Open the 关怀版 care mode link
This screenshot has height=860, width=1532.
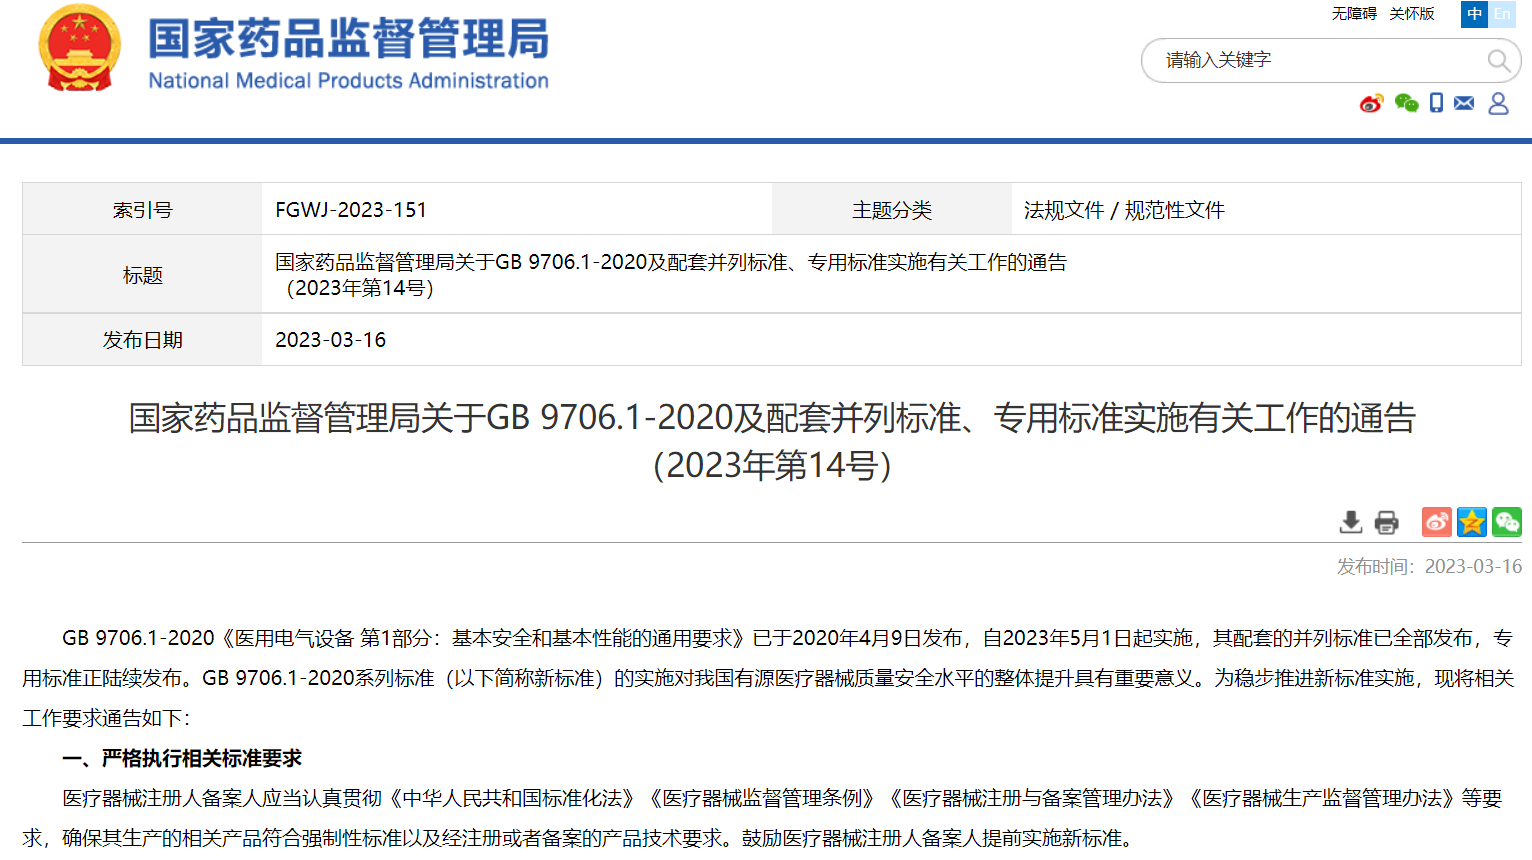point(1411,14)
